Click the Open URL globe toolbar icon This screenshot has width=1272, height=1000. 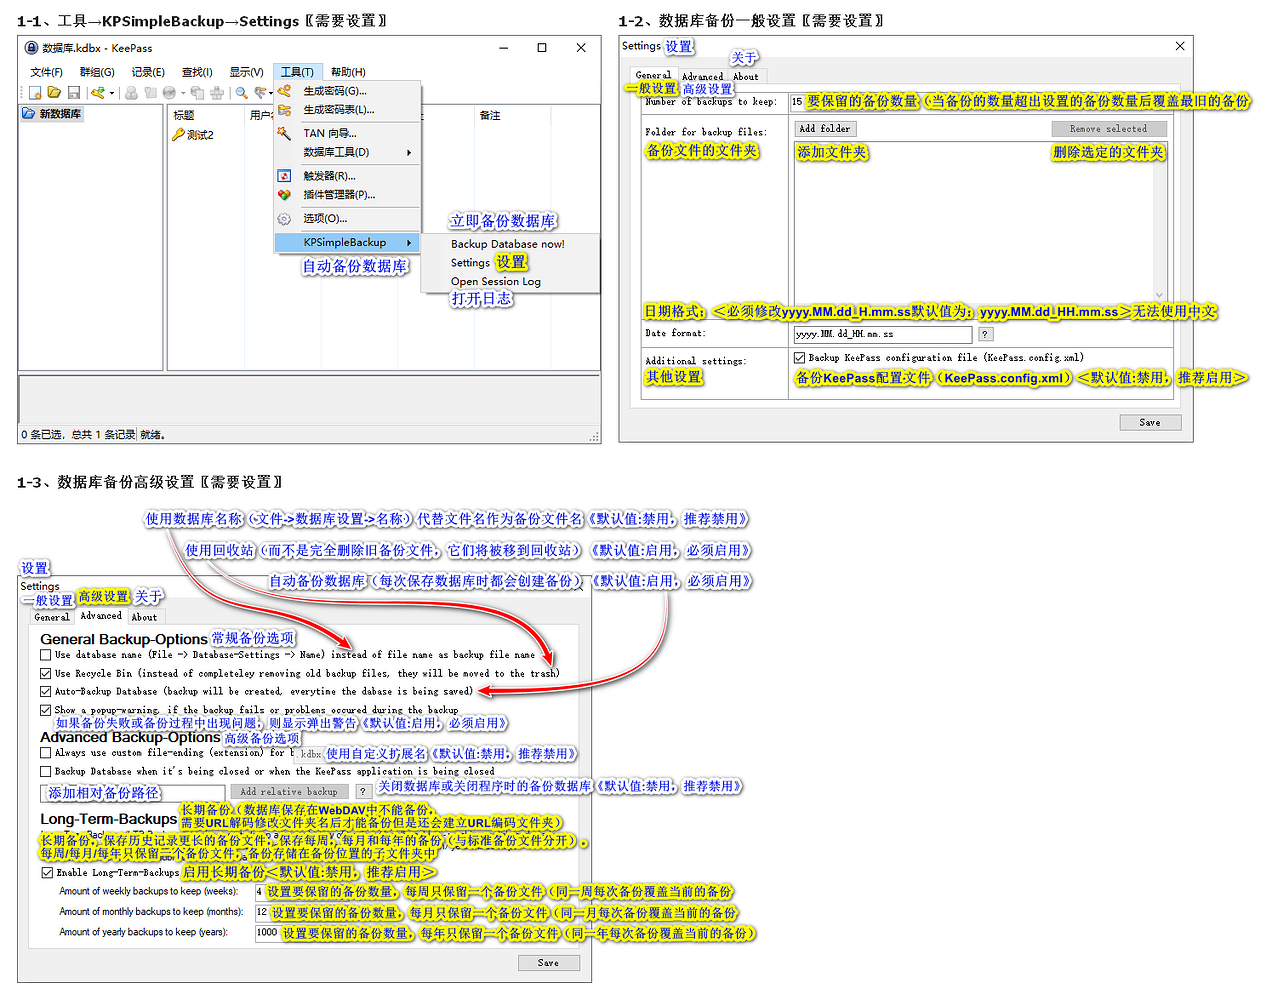(x=170, y=93)
